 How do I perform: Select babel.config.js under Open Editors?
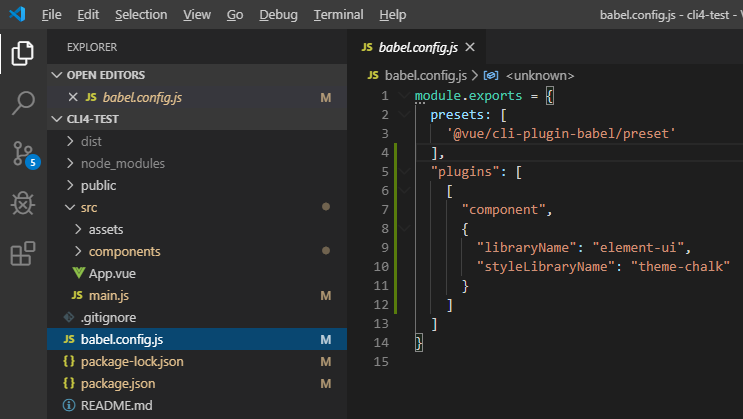click(x=197, y=97)
